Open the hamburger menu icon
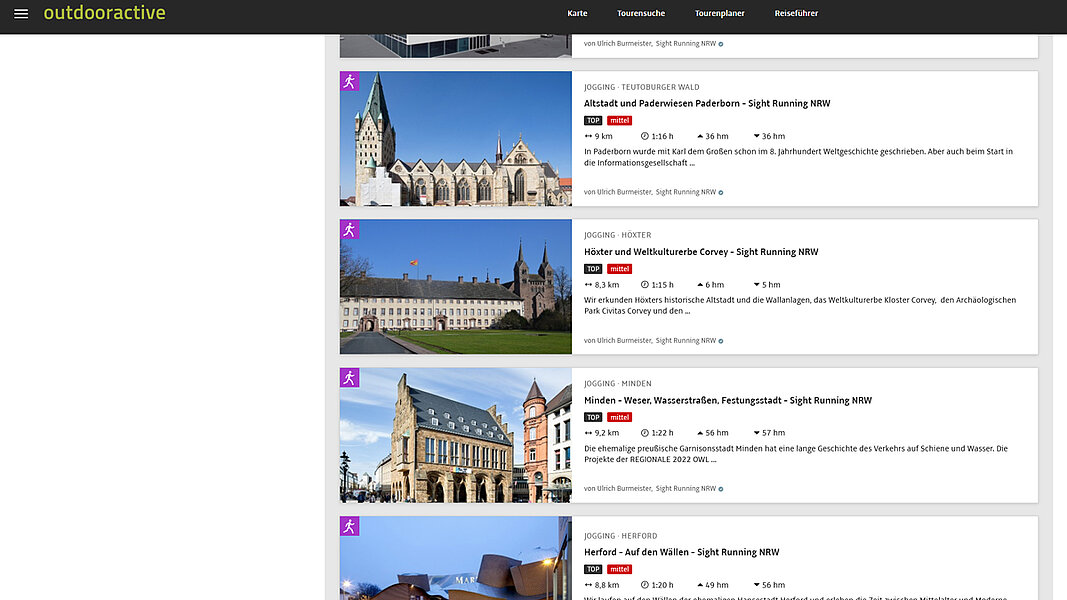This screenshot has width=1067, height=600. coord(21,14)
